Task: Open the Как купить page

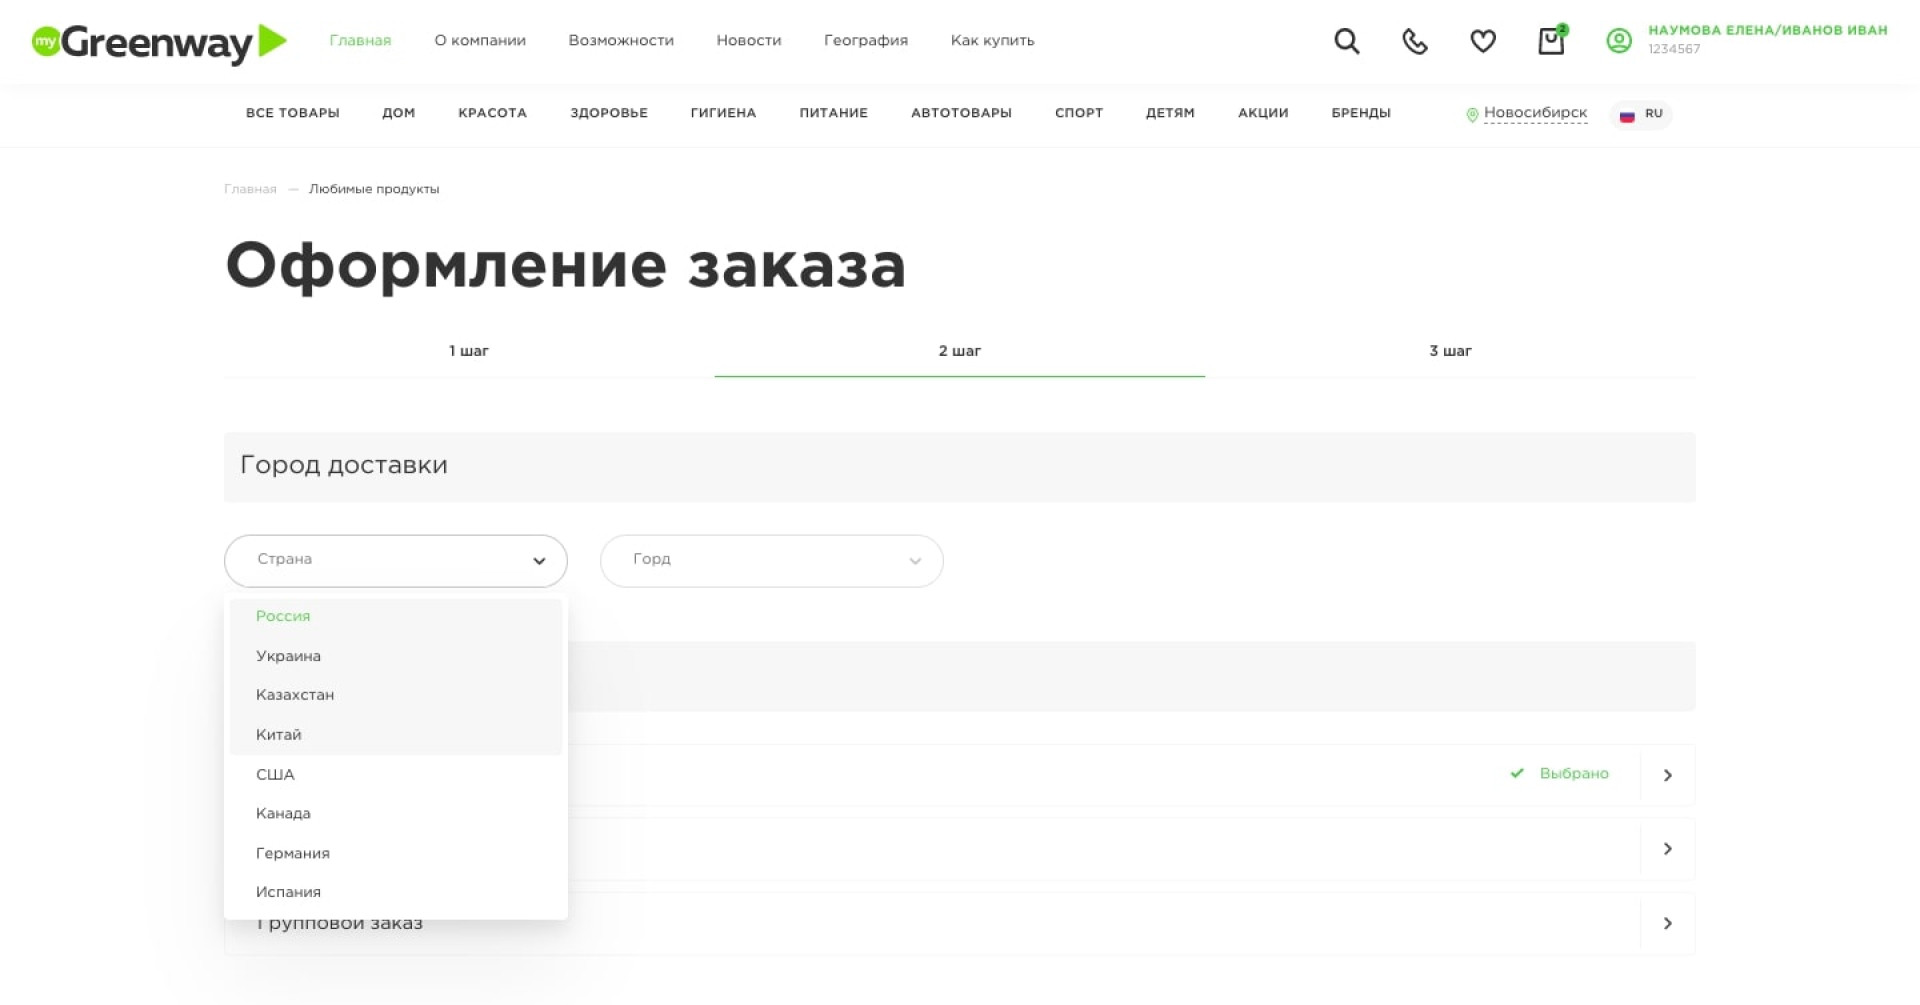Action: coord(992,41)
